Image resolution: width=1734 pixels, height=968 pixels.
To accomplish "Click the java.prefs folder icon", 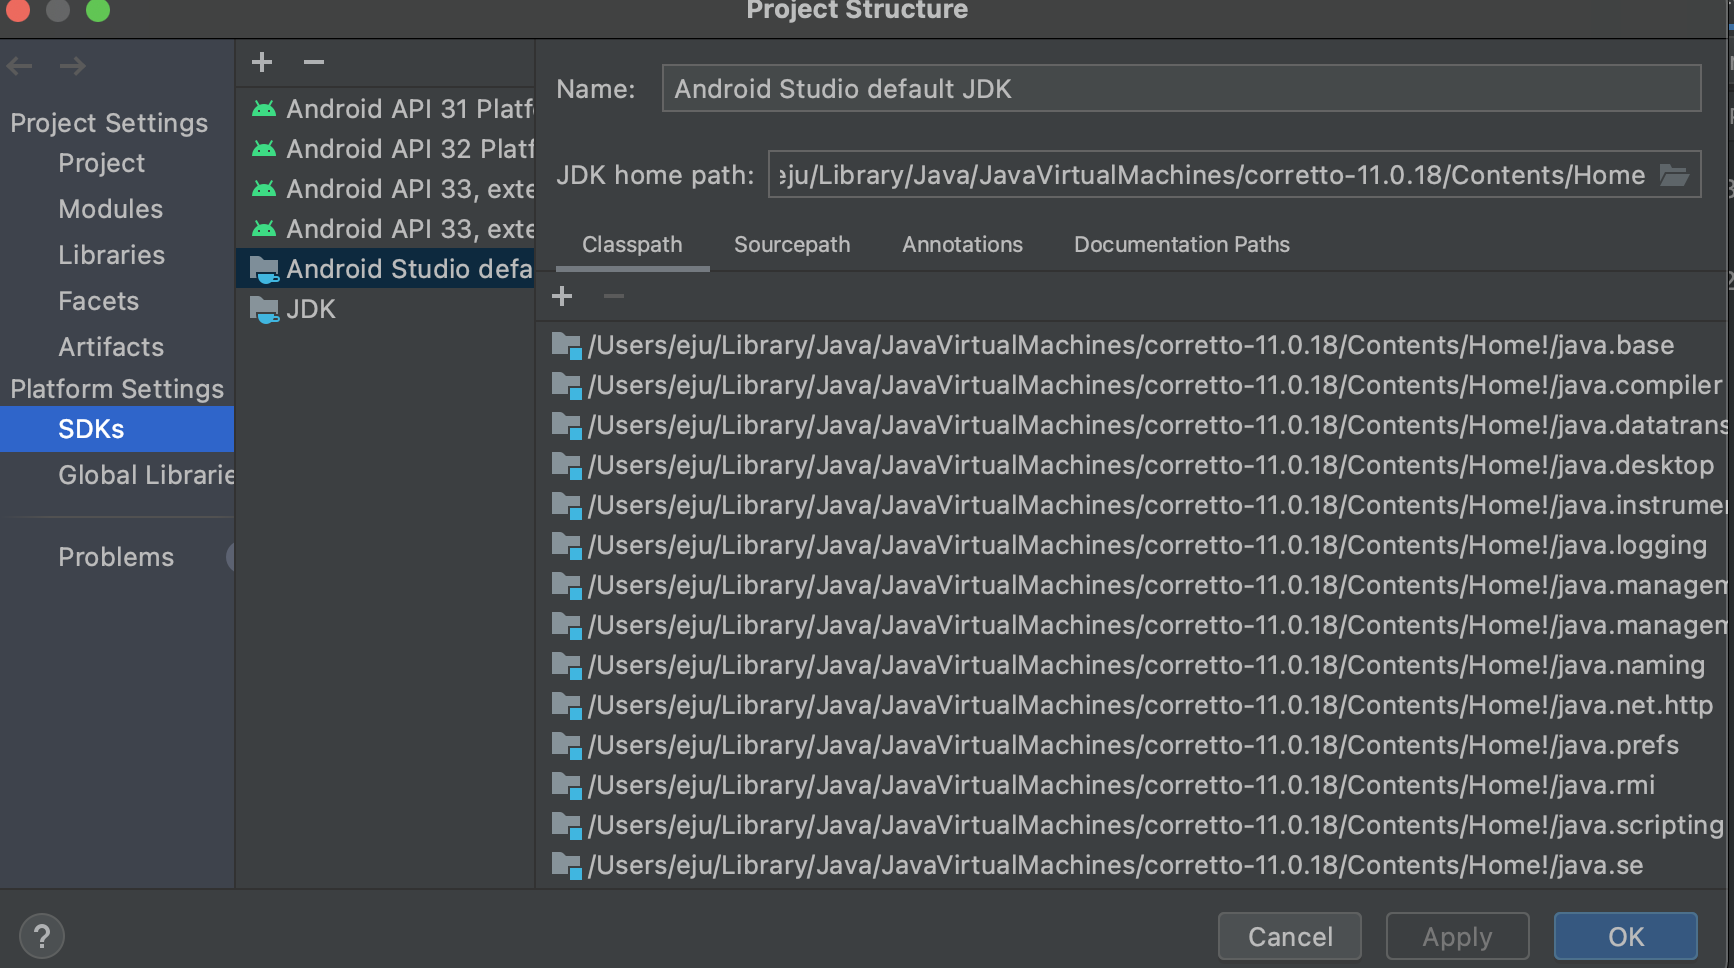I will click(567, 746).
